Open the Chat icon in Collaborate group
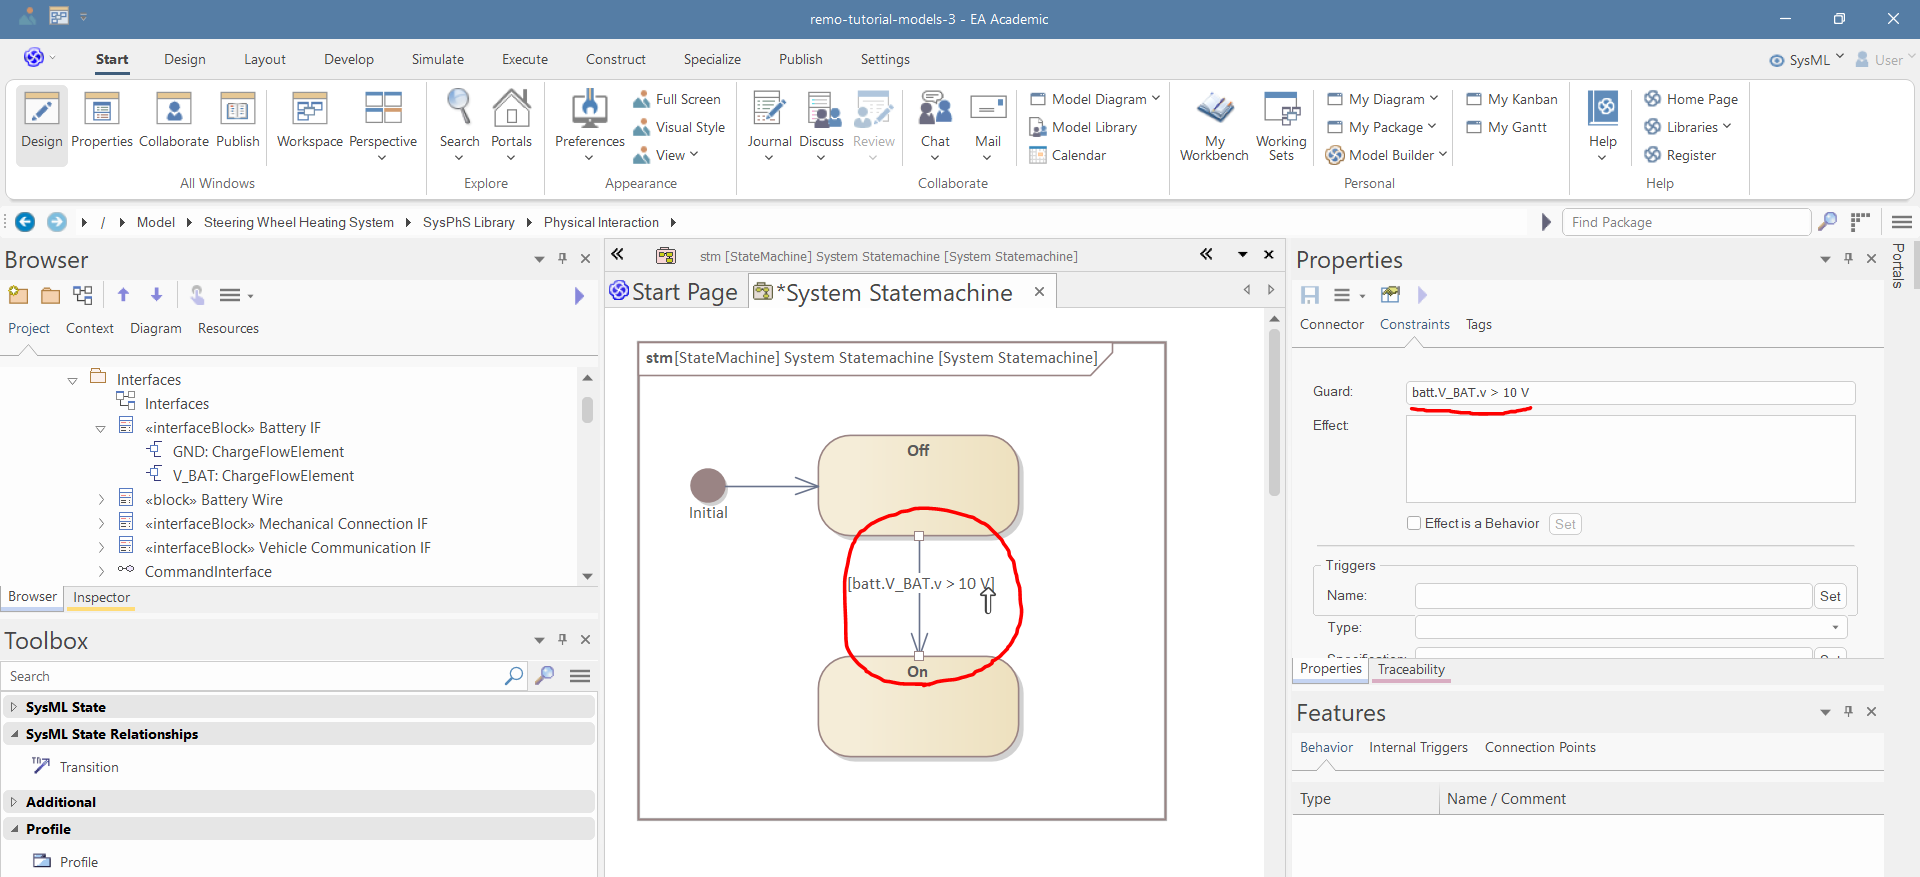The height and width of the screenshot is (877, 1920). pyautogui.click(x=935, y=108)
